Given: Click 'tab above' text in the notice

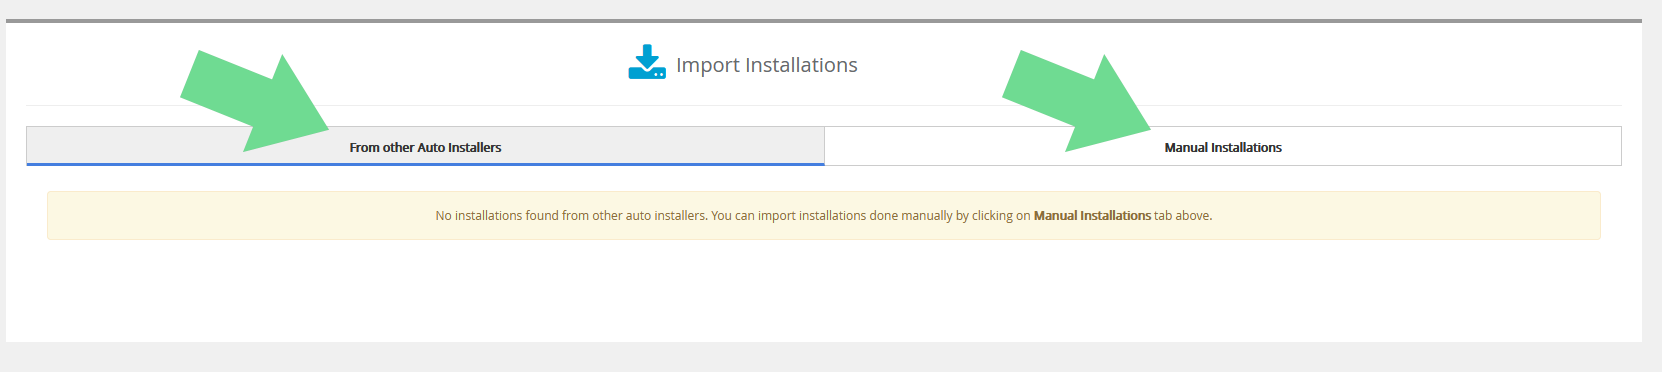Looking at the screenshot, I should pyautogui.click(x=1183, y=215).
